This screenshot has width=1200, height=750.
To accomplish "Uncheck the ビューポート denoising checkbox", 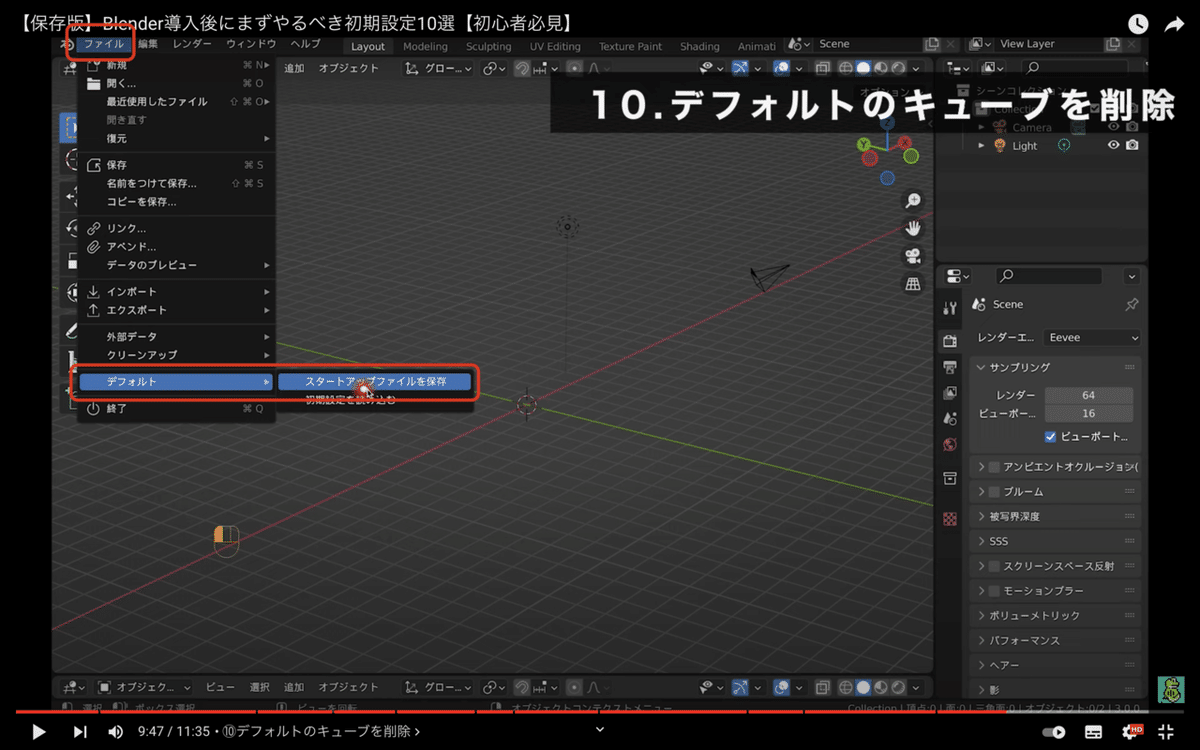I will (1050, 437).
